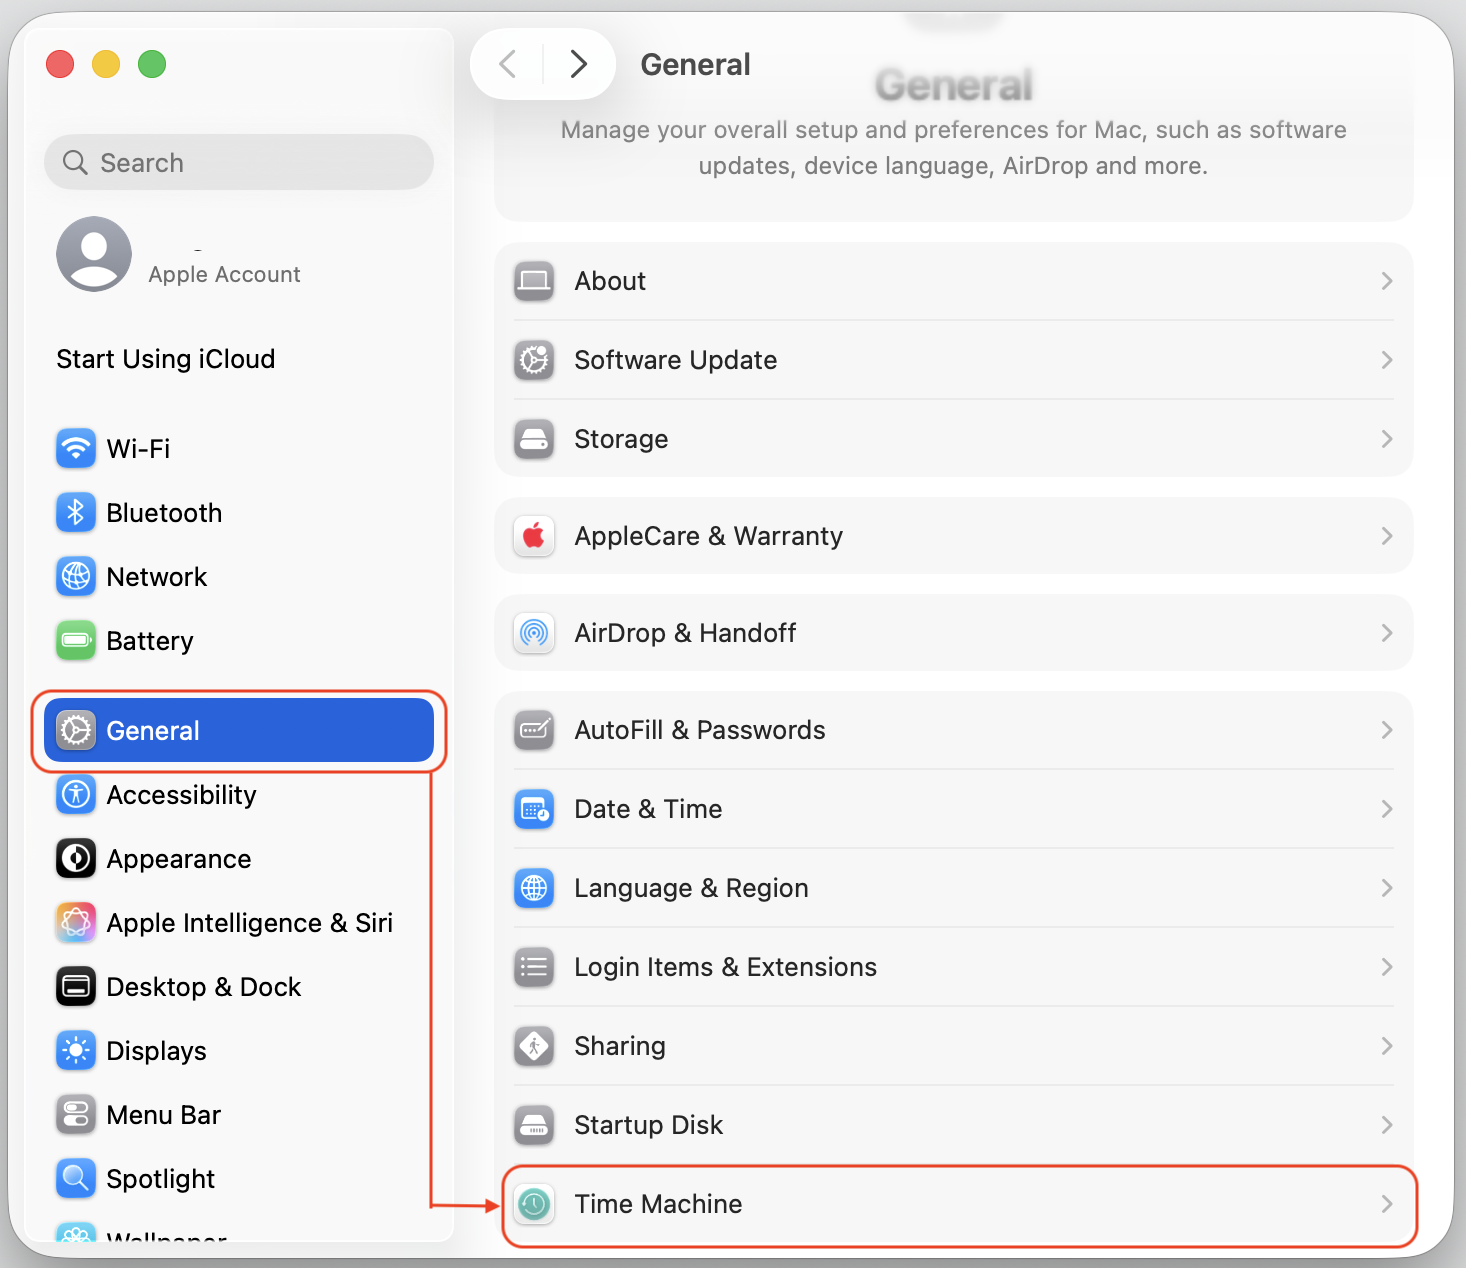Viewport: 1466px width, 1268px height.
Task: Click the yellow minimize window button
Action: (x=106, y=64)
